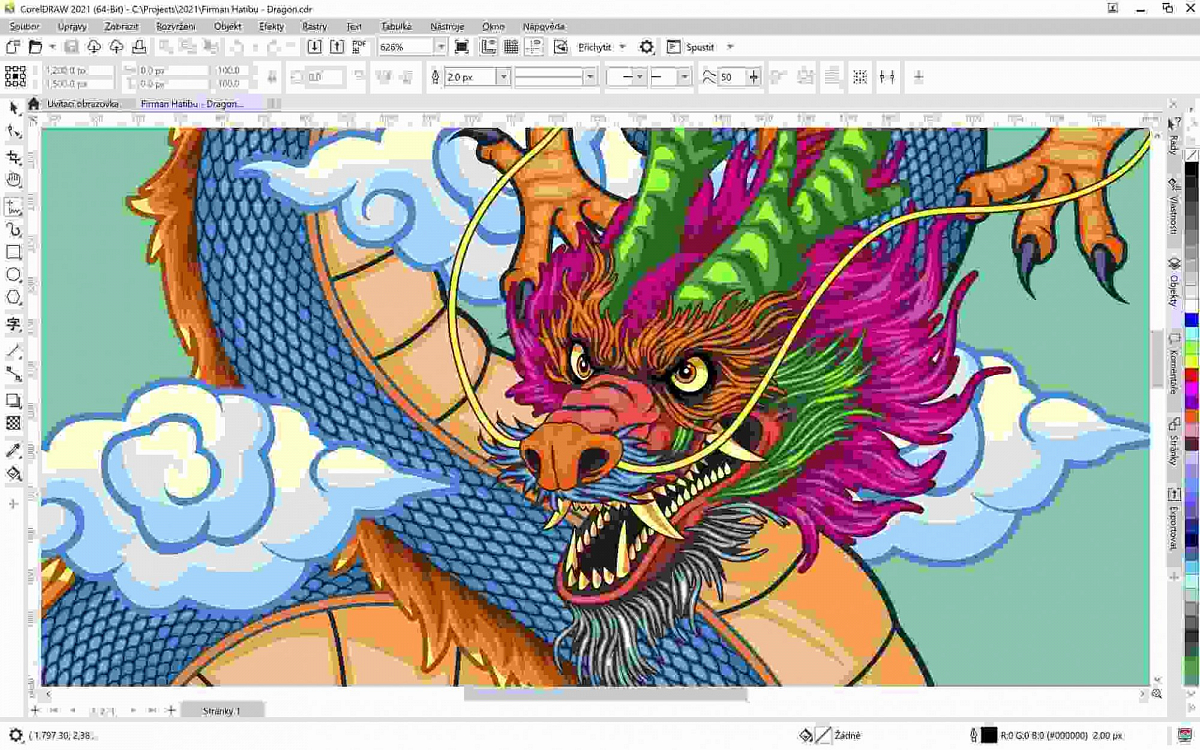This screenshot has width=1200, height=750.
Task: Activate the Eyedropper tool
Action: (13, 448)
